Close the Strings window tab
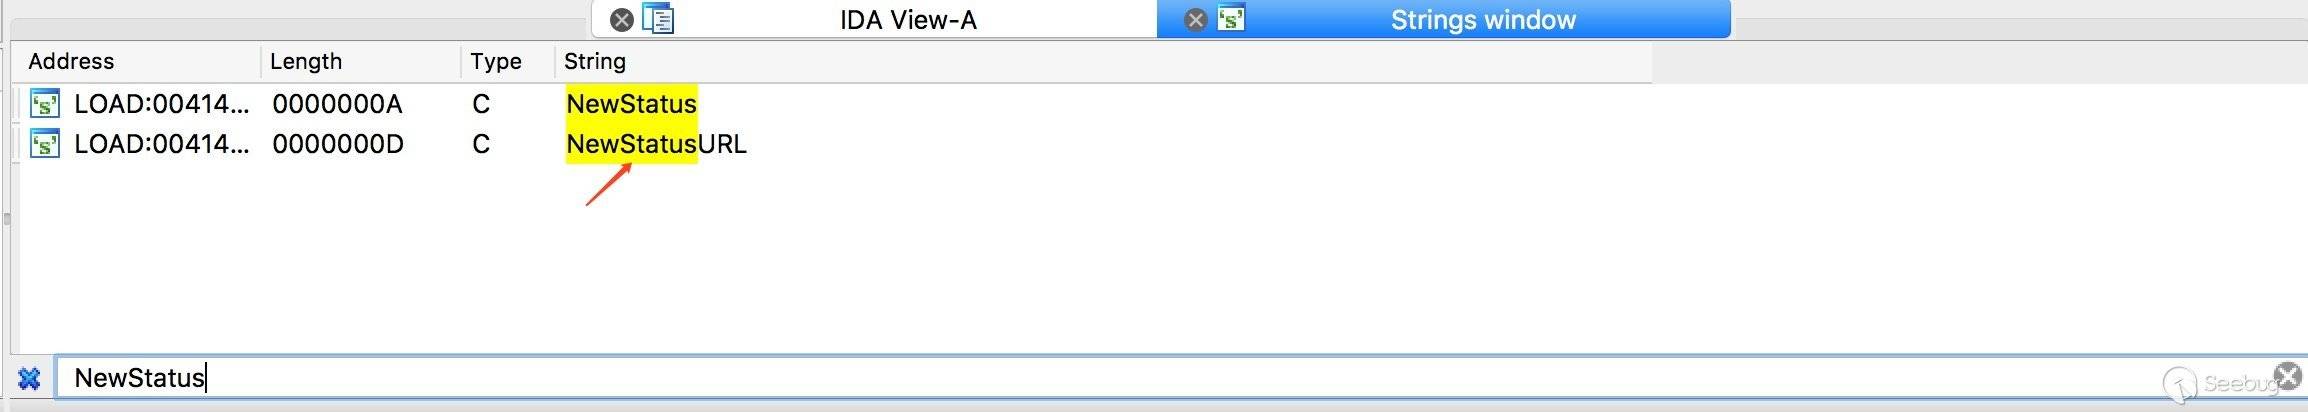 pyautogui.click(x=1195, y=19)
